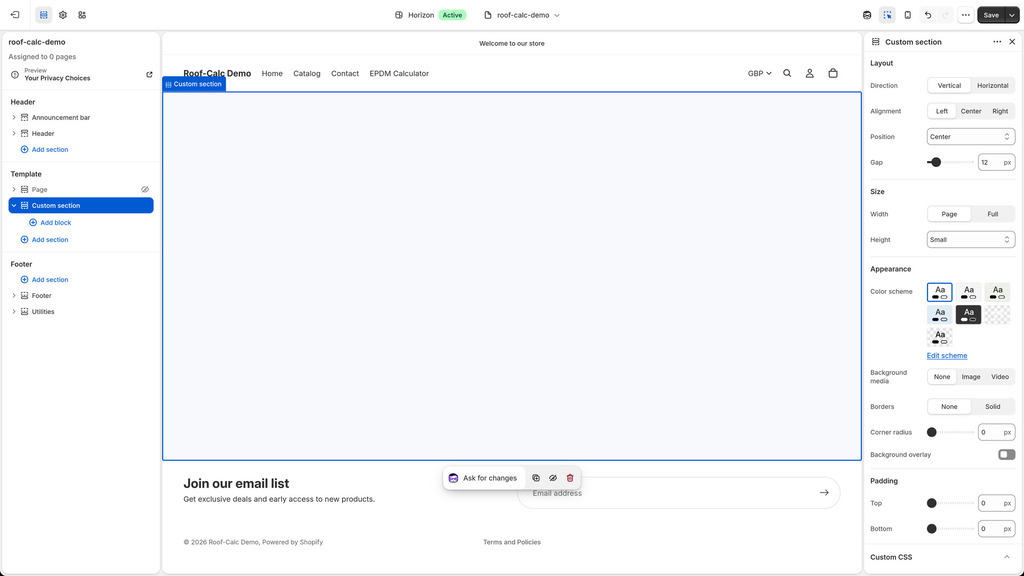The height and width of the screenshot is (576, 1024).
Task: Set width to Full
Action: coord(993,214)
